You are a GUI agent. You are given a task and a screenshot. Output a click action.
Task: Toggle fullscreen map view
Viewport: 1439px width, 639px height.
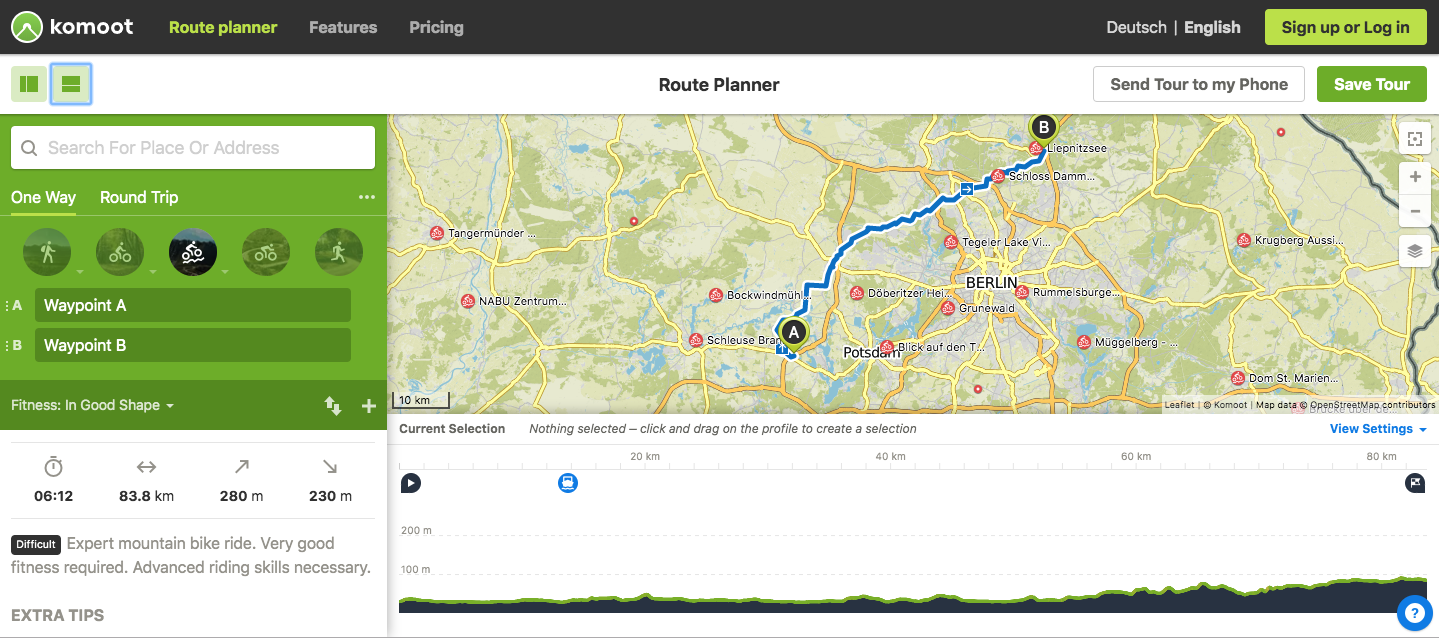pos(1414,139)
